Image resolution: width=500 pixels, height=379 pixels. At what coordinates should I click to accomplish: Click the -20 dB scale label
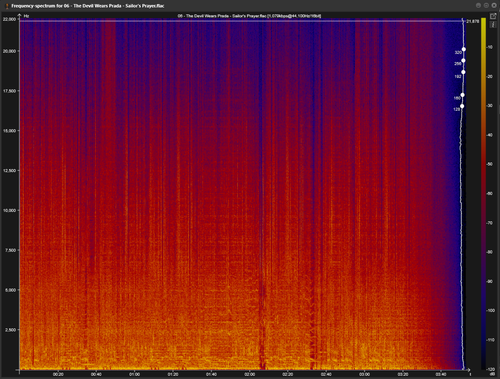point(490,77)
